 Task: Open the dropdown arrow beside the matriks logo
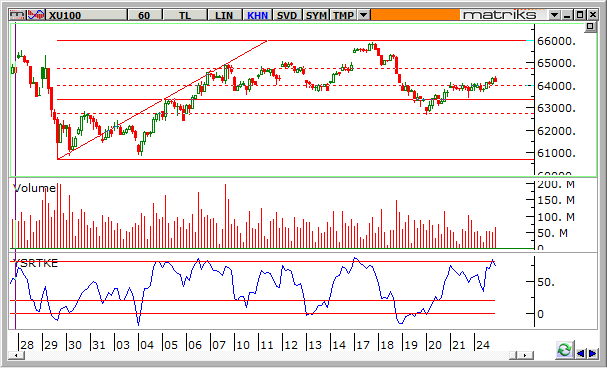click(554, 15)
